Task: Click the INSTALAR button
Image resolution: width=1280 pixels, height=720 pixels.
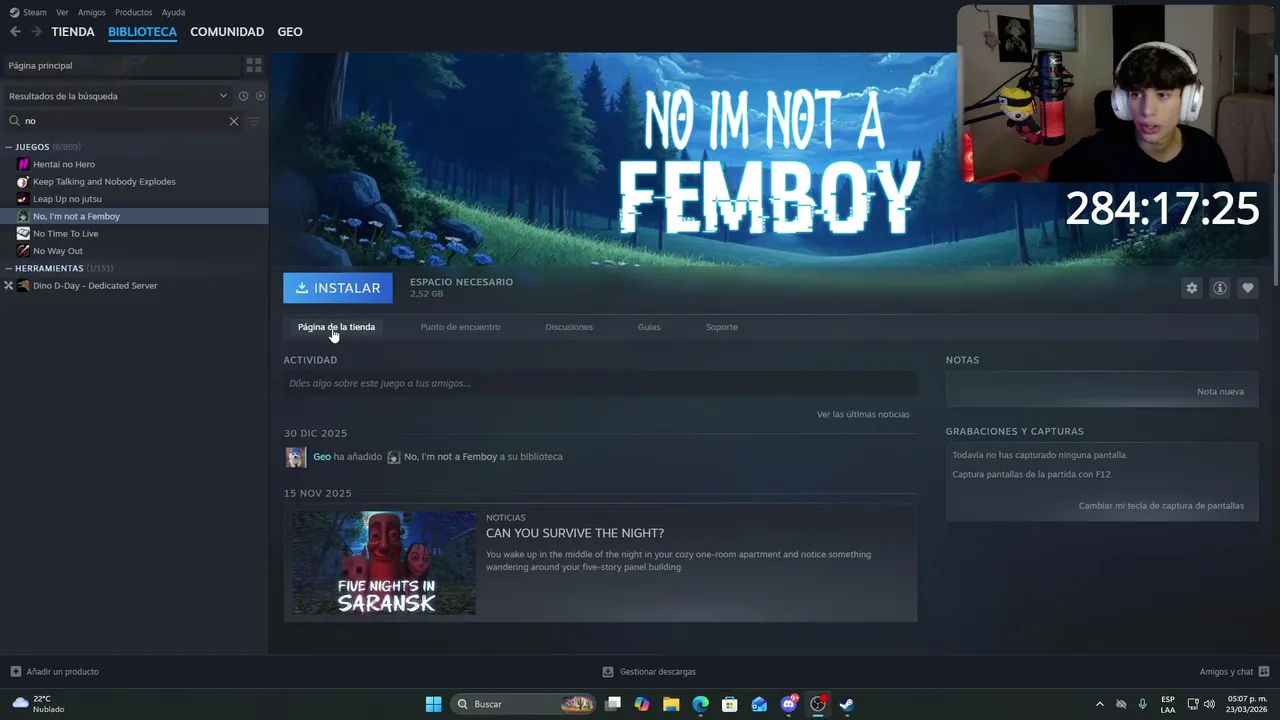Action: pyautogui.click(x=338, y=288)
